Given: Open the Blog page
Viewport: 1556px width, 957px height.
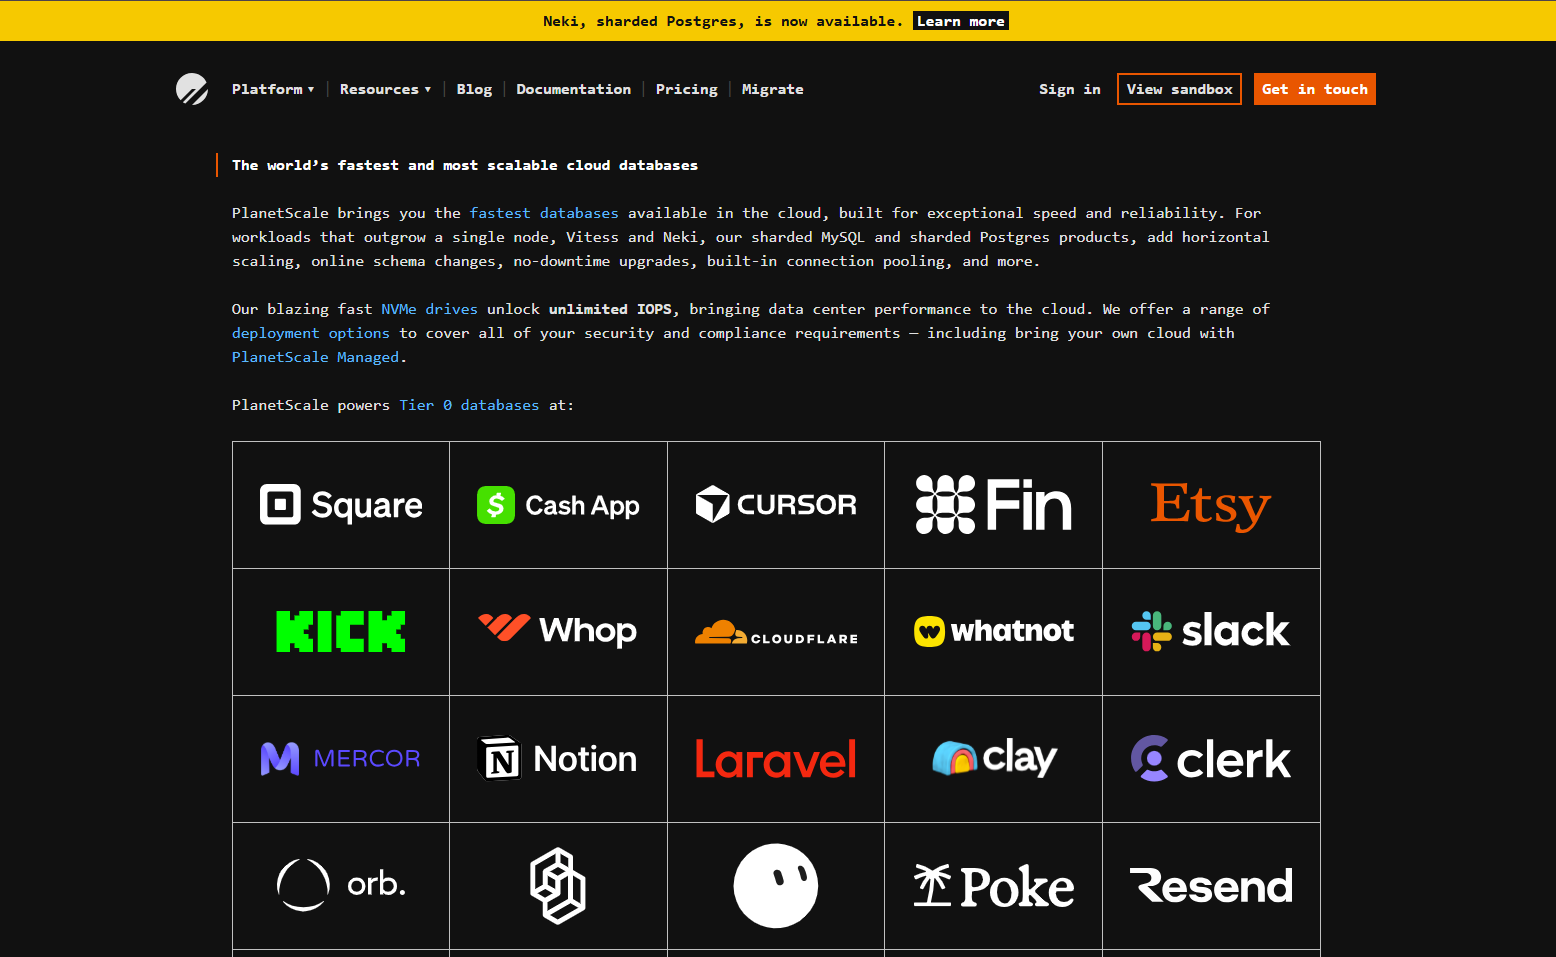Looking at the screenshot, I should pos(474,89).
